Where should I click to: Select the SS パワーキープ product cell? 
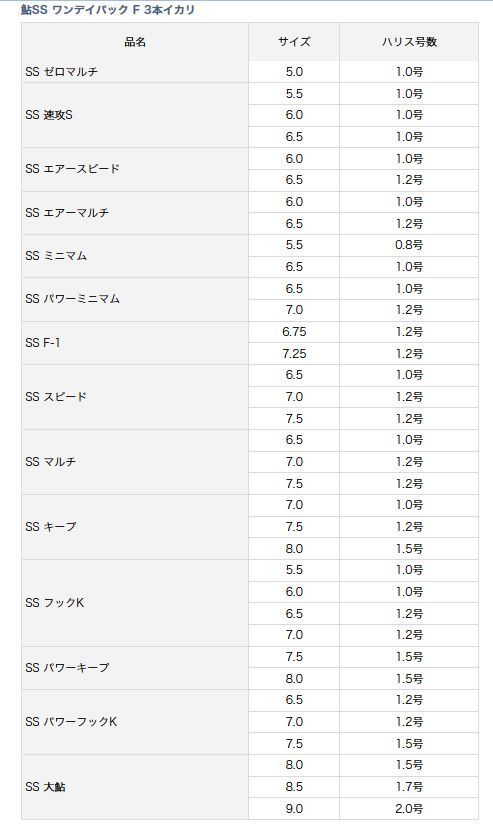(x=135, y=668)
